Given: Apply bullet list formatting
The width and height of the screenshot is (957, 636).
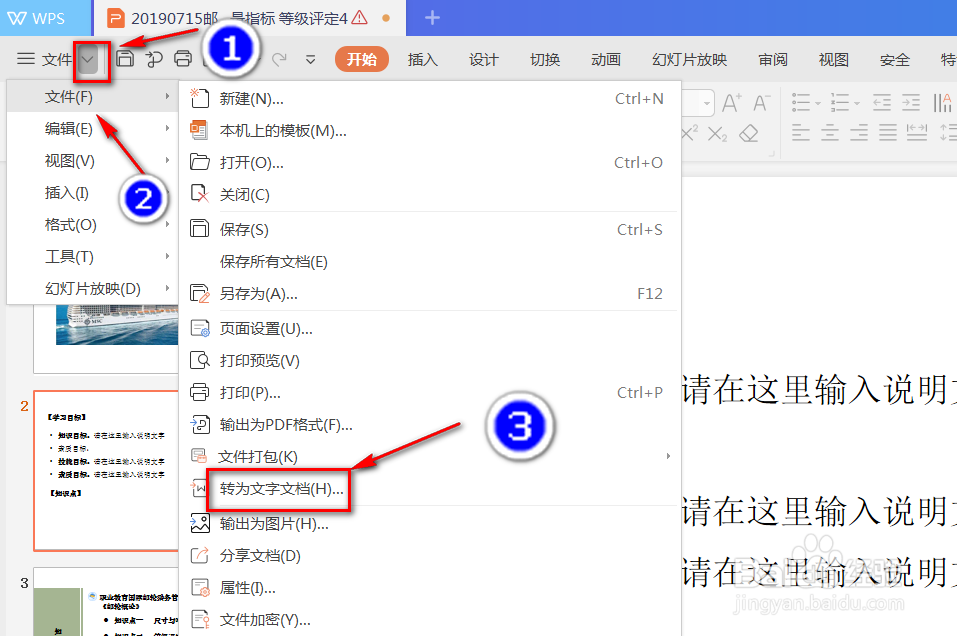Looking at the screenshot, I should (800, 102).
